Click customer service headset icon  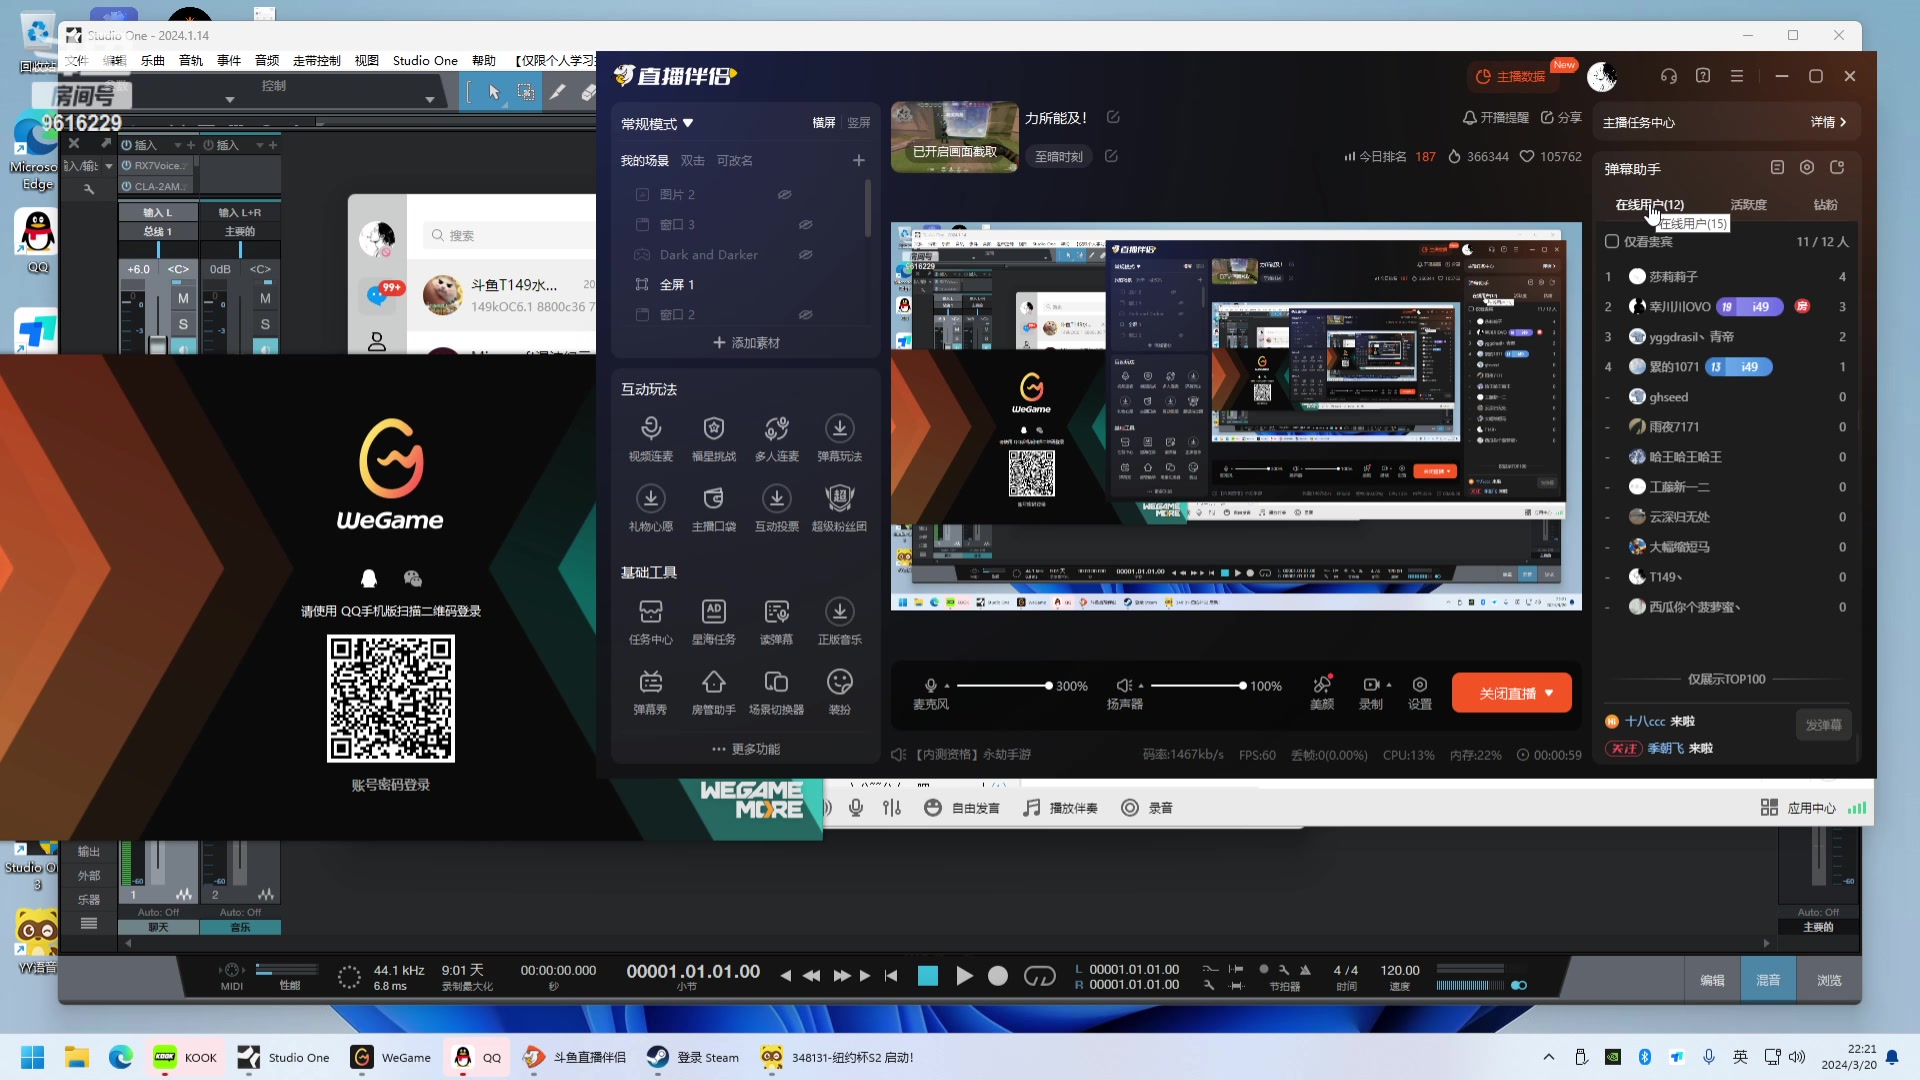(1669, 76)
